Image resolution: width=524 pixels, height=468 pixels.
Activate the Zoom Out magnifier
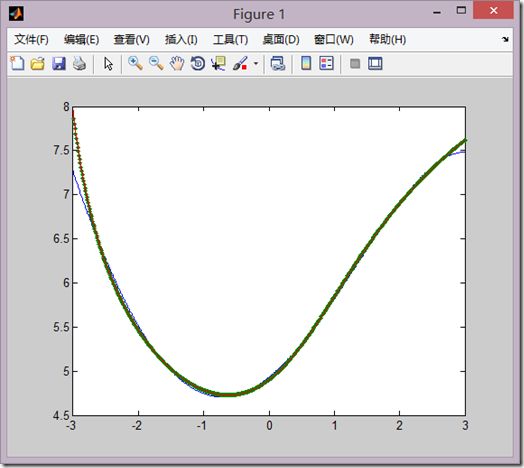tap(156, 63)
